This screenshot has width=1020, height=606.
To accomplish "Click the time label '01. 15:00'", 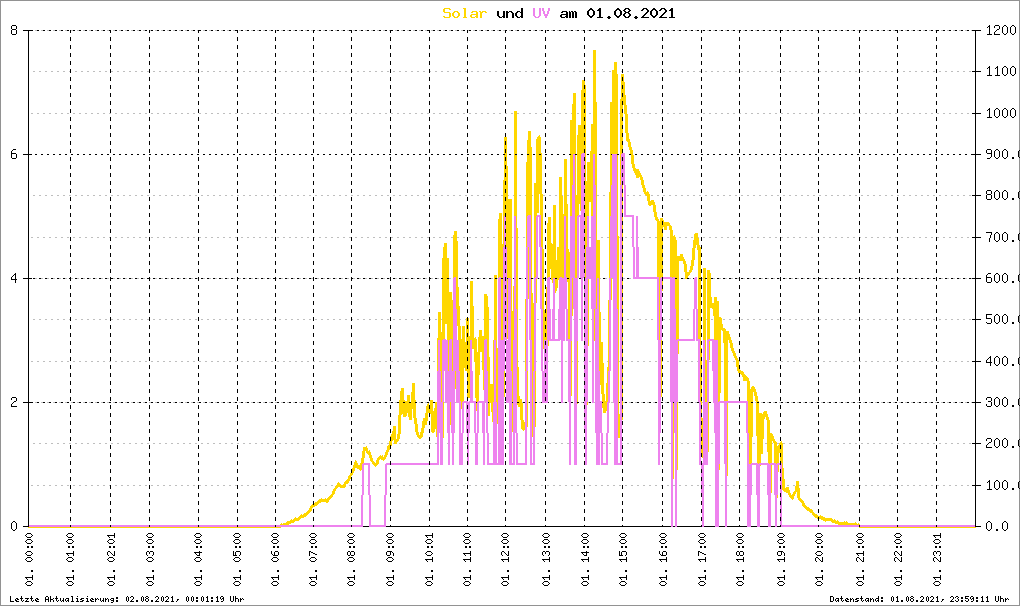I will pyautogui.click(x=623, y=559).
